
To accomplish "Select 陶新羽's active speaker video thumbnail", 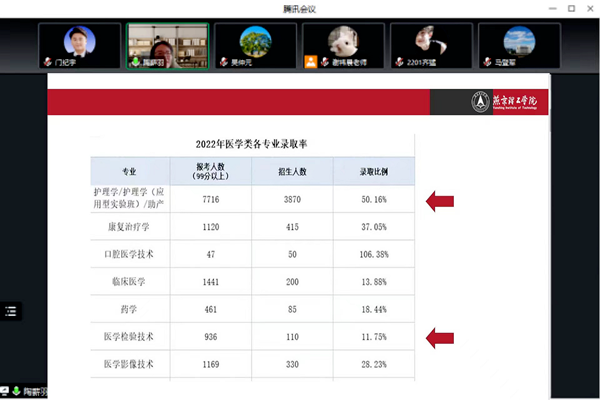I will [167, 45].
